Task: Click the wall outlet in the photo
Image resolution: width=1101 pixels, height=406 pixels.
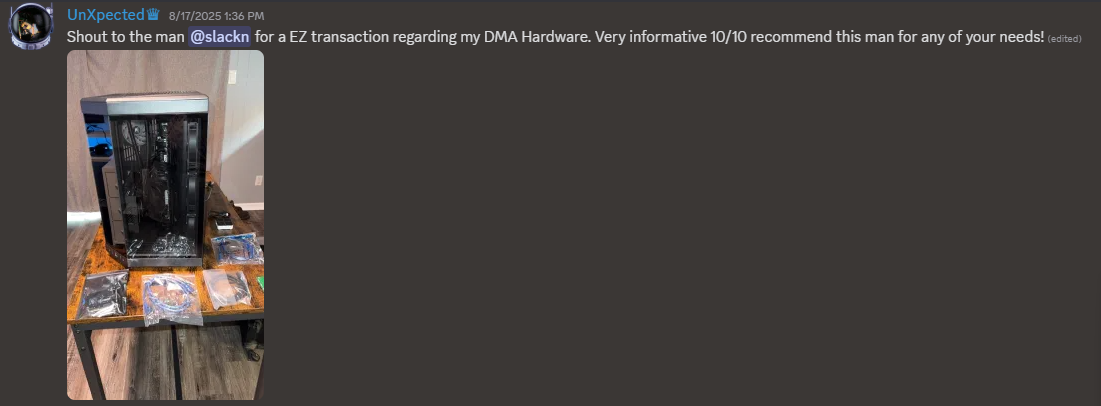Action: (x=258, y=182)
